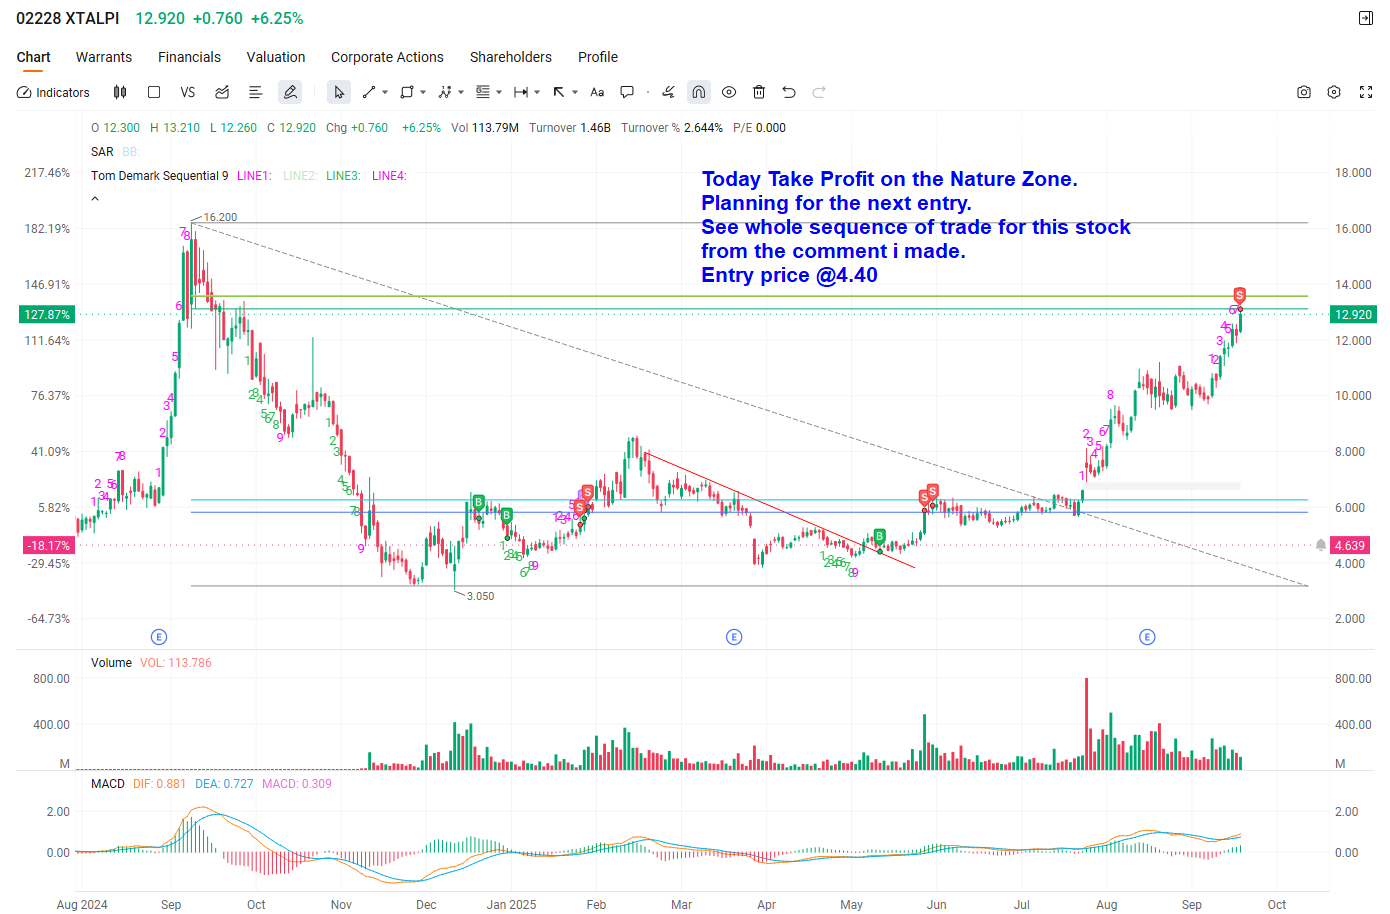1390x914 pixels.
Task: Click the trash icon to delete drawings
Action: tap(759, 92)
